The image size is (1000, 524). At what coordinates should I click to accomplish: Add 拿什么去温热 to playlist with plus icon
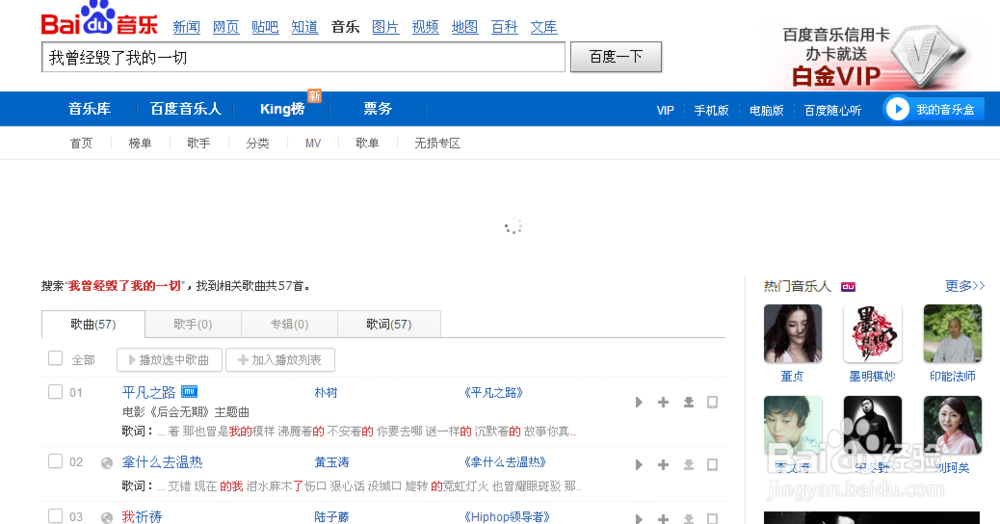[663, 465]
